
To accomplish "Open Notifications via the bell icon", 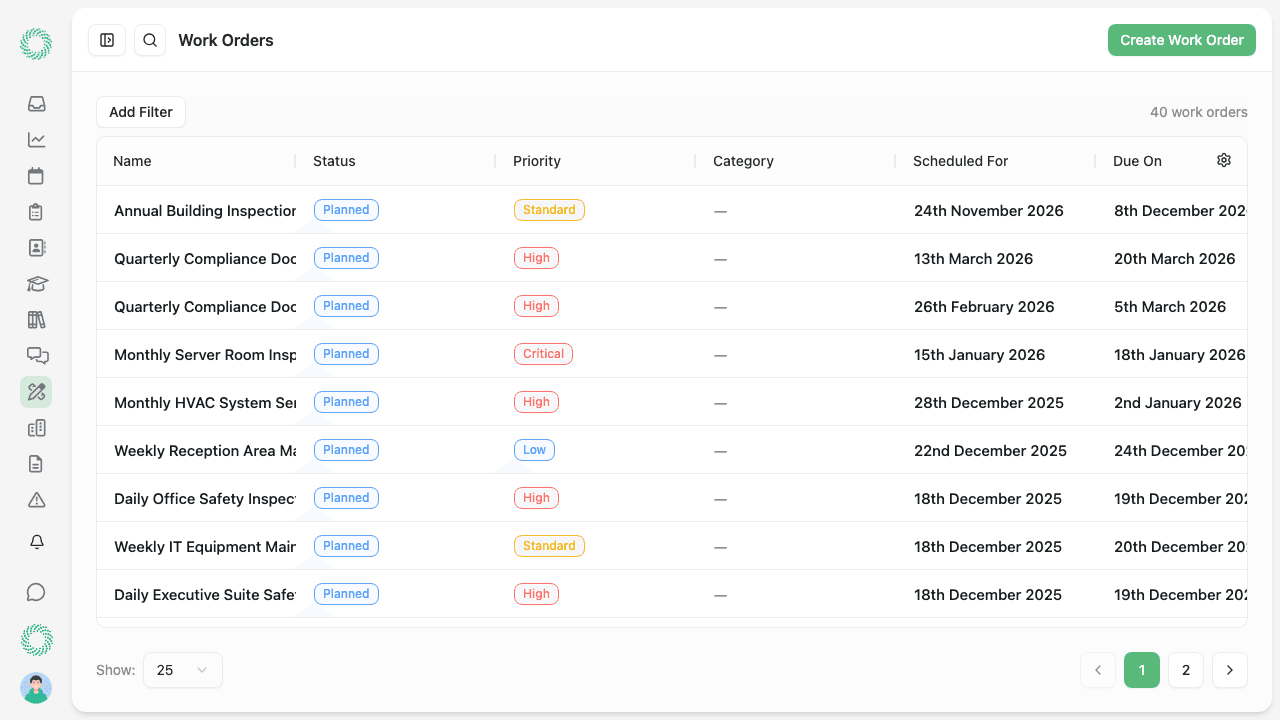I will coord(36,541).
